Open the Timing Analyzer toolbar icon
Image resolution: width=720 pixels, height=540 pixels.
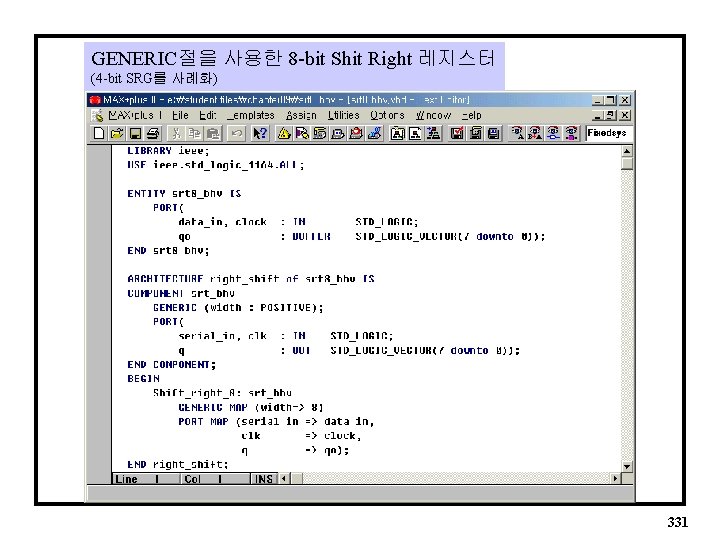pos(356,133)
